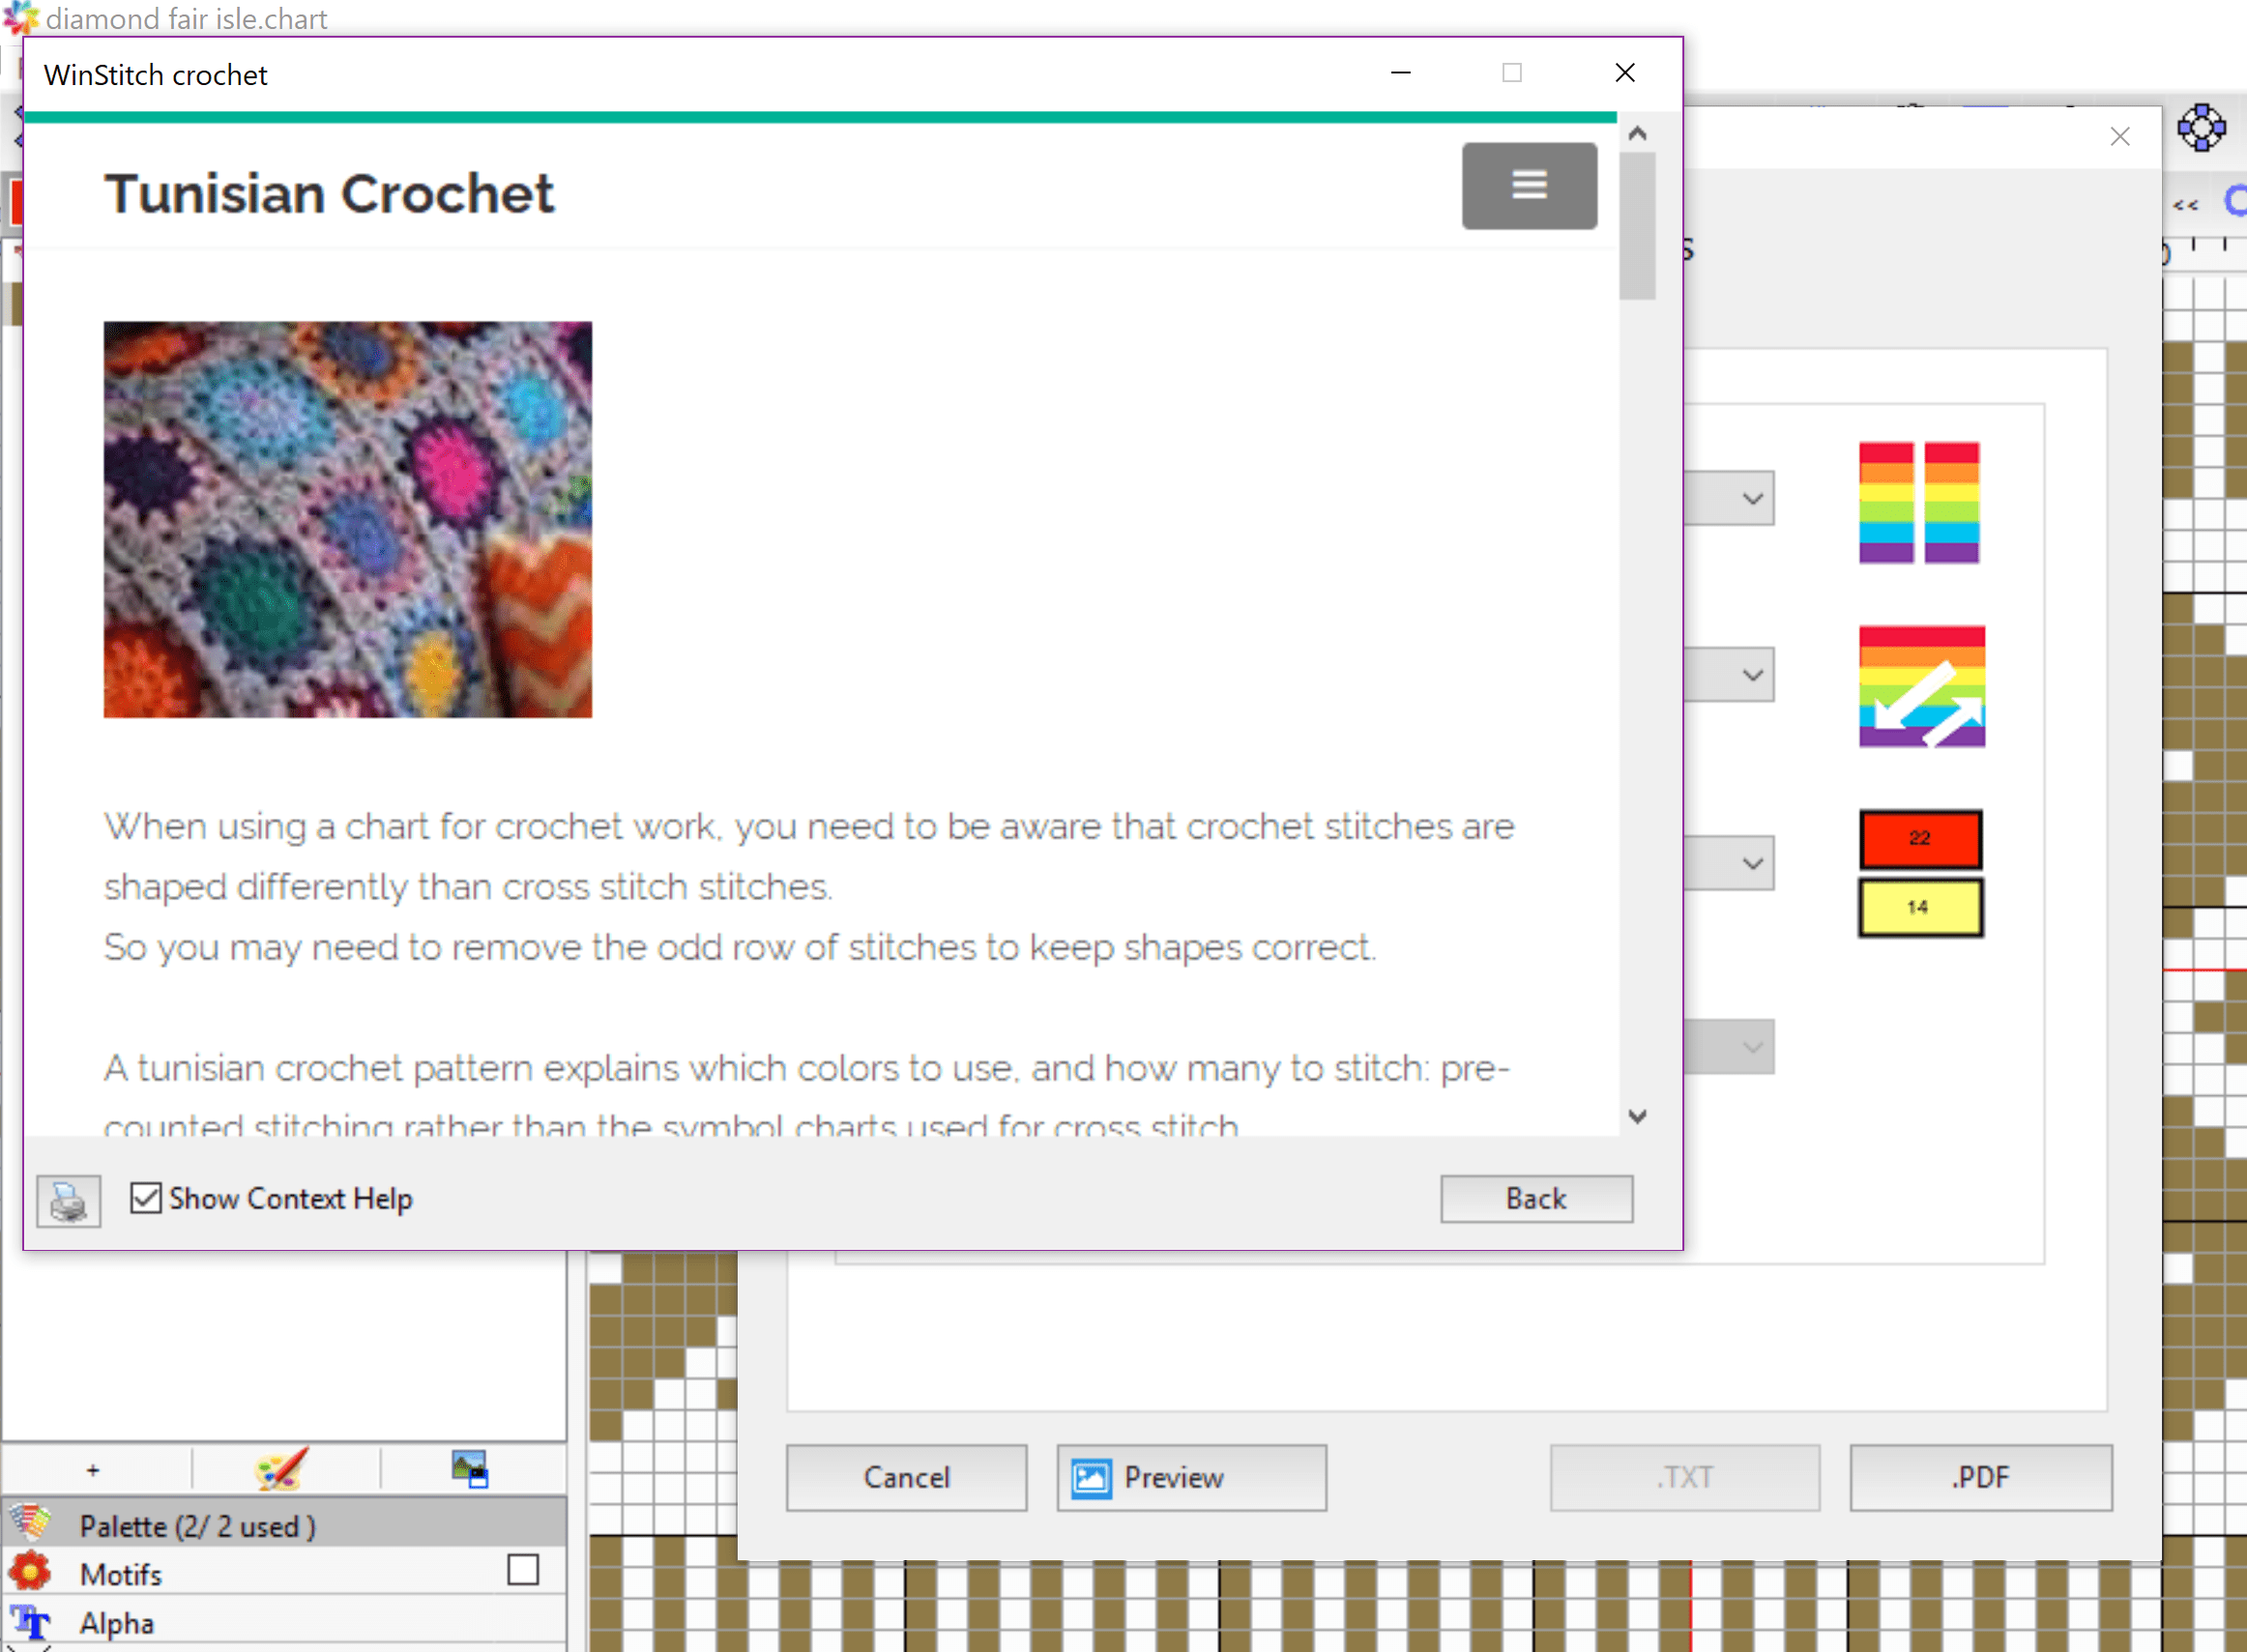Click the image-to-palette import icon
The image size is (2247, 1652).
point(471,1470)
